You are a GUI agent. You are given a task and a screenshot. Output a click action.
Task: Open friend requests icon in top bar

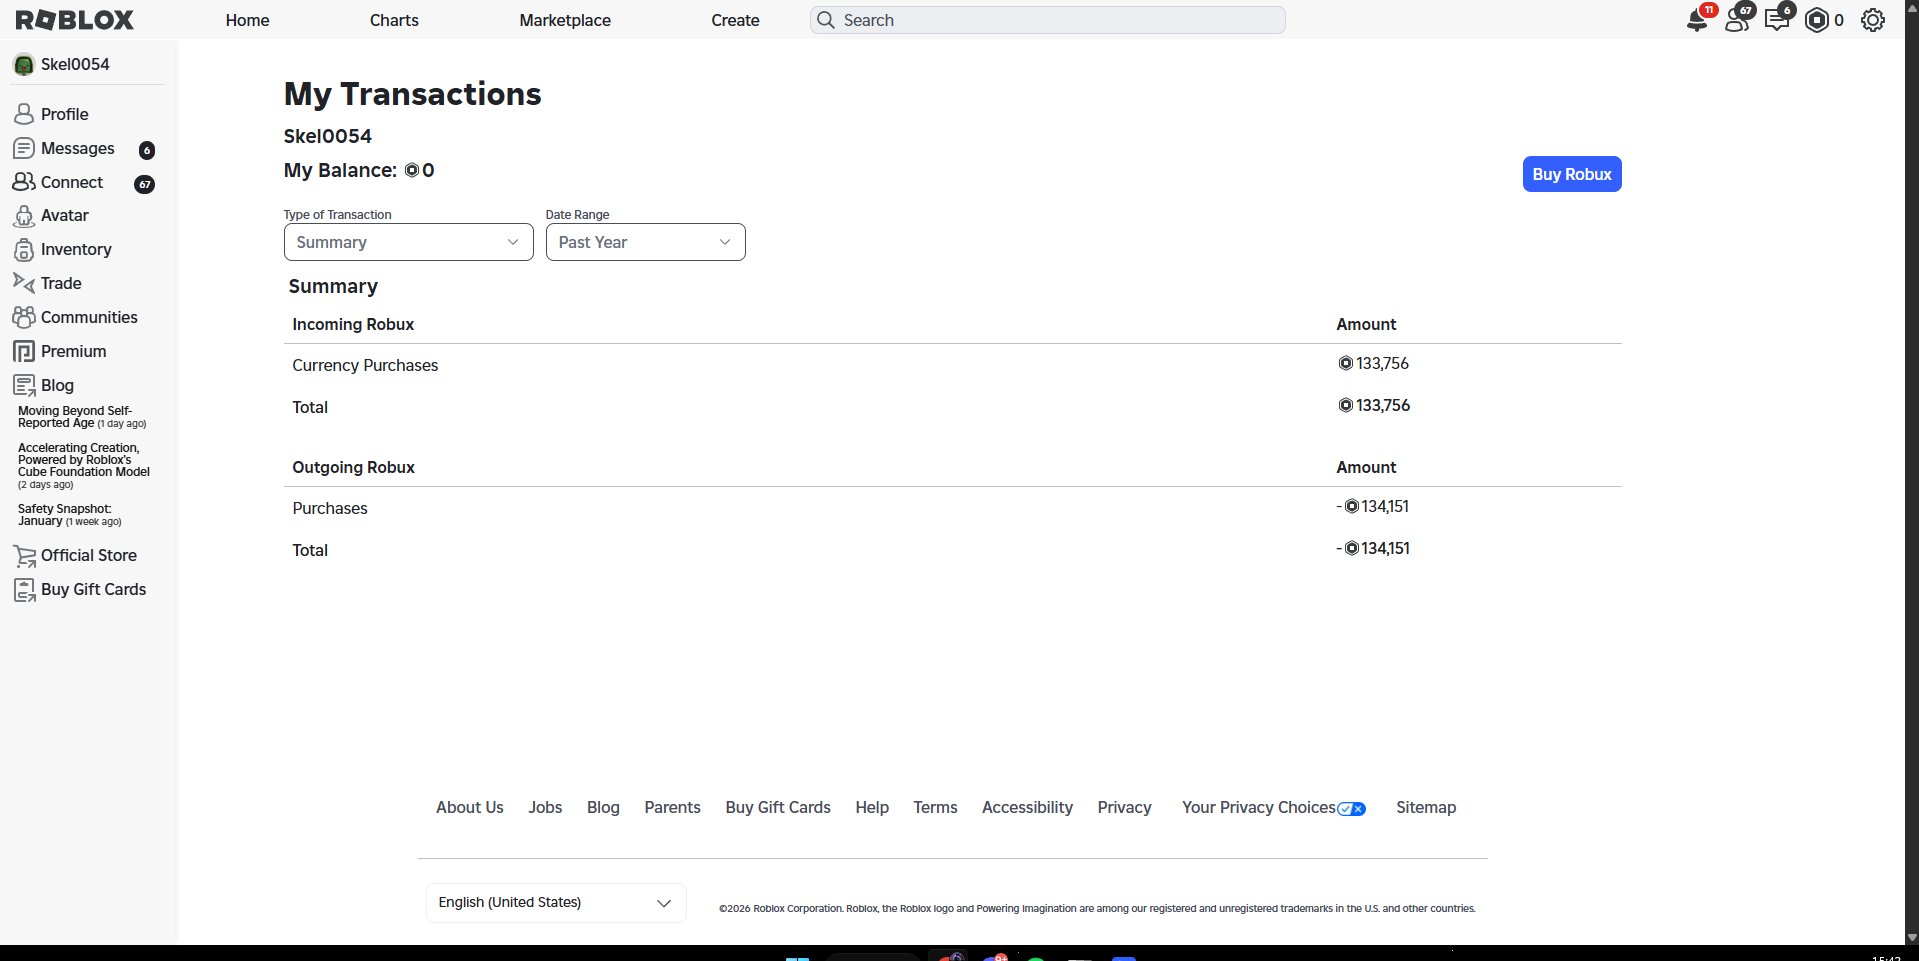tap(1738, 20)
